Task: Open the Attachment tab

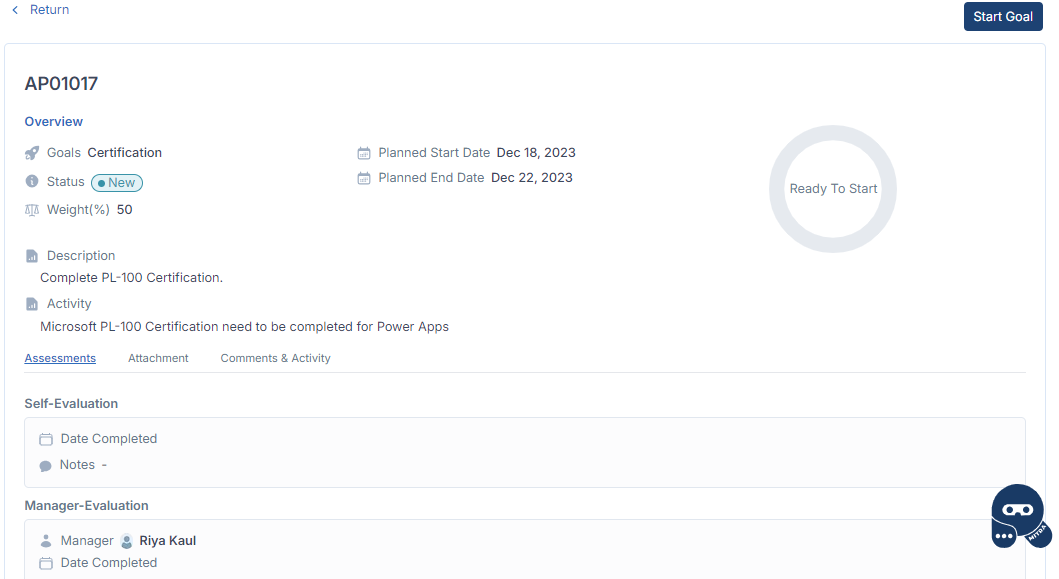Action: (x=158, y=358)
